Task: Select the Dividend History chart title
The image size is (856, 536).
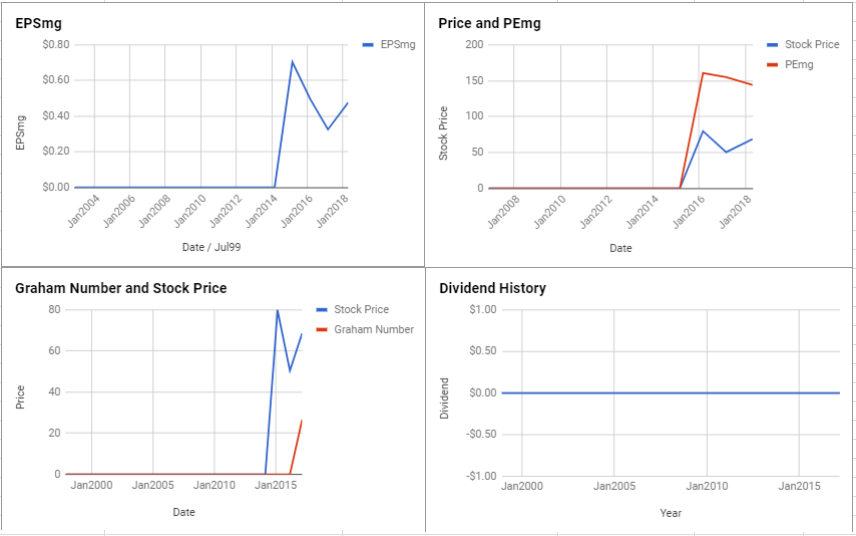Action: coord(492,288)
